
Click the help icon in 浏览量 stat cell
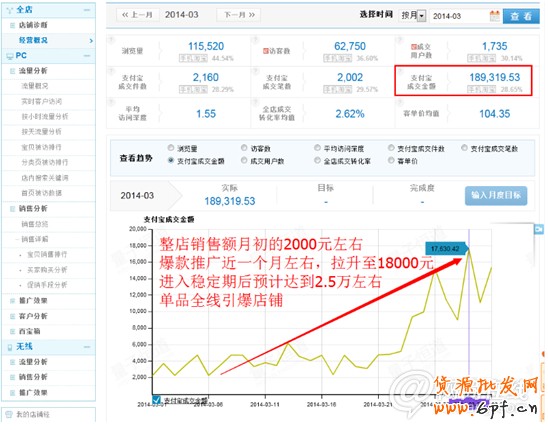tap(111, 40)
